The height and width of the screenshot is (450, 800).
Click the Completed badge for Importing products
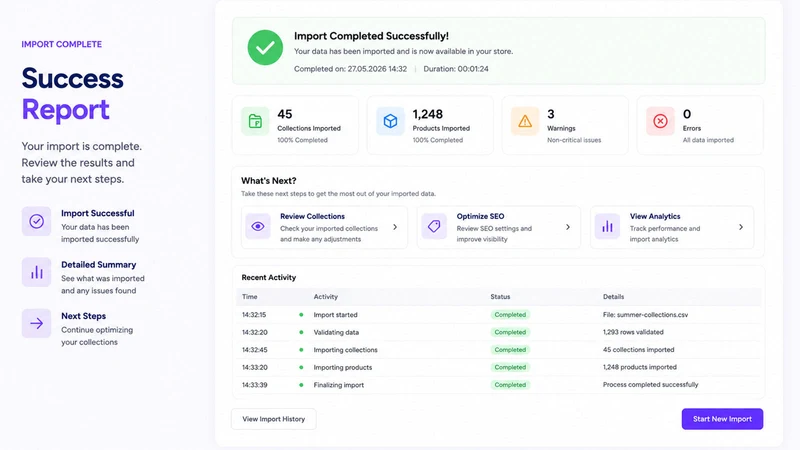[x=510, y=367]
